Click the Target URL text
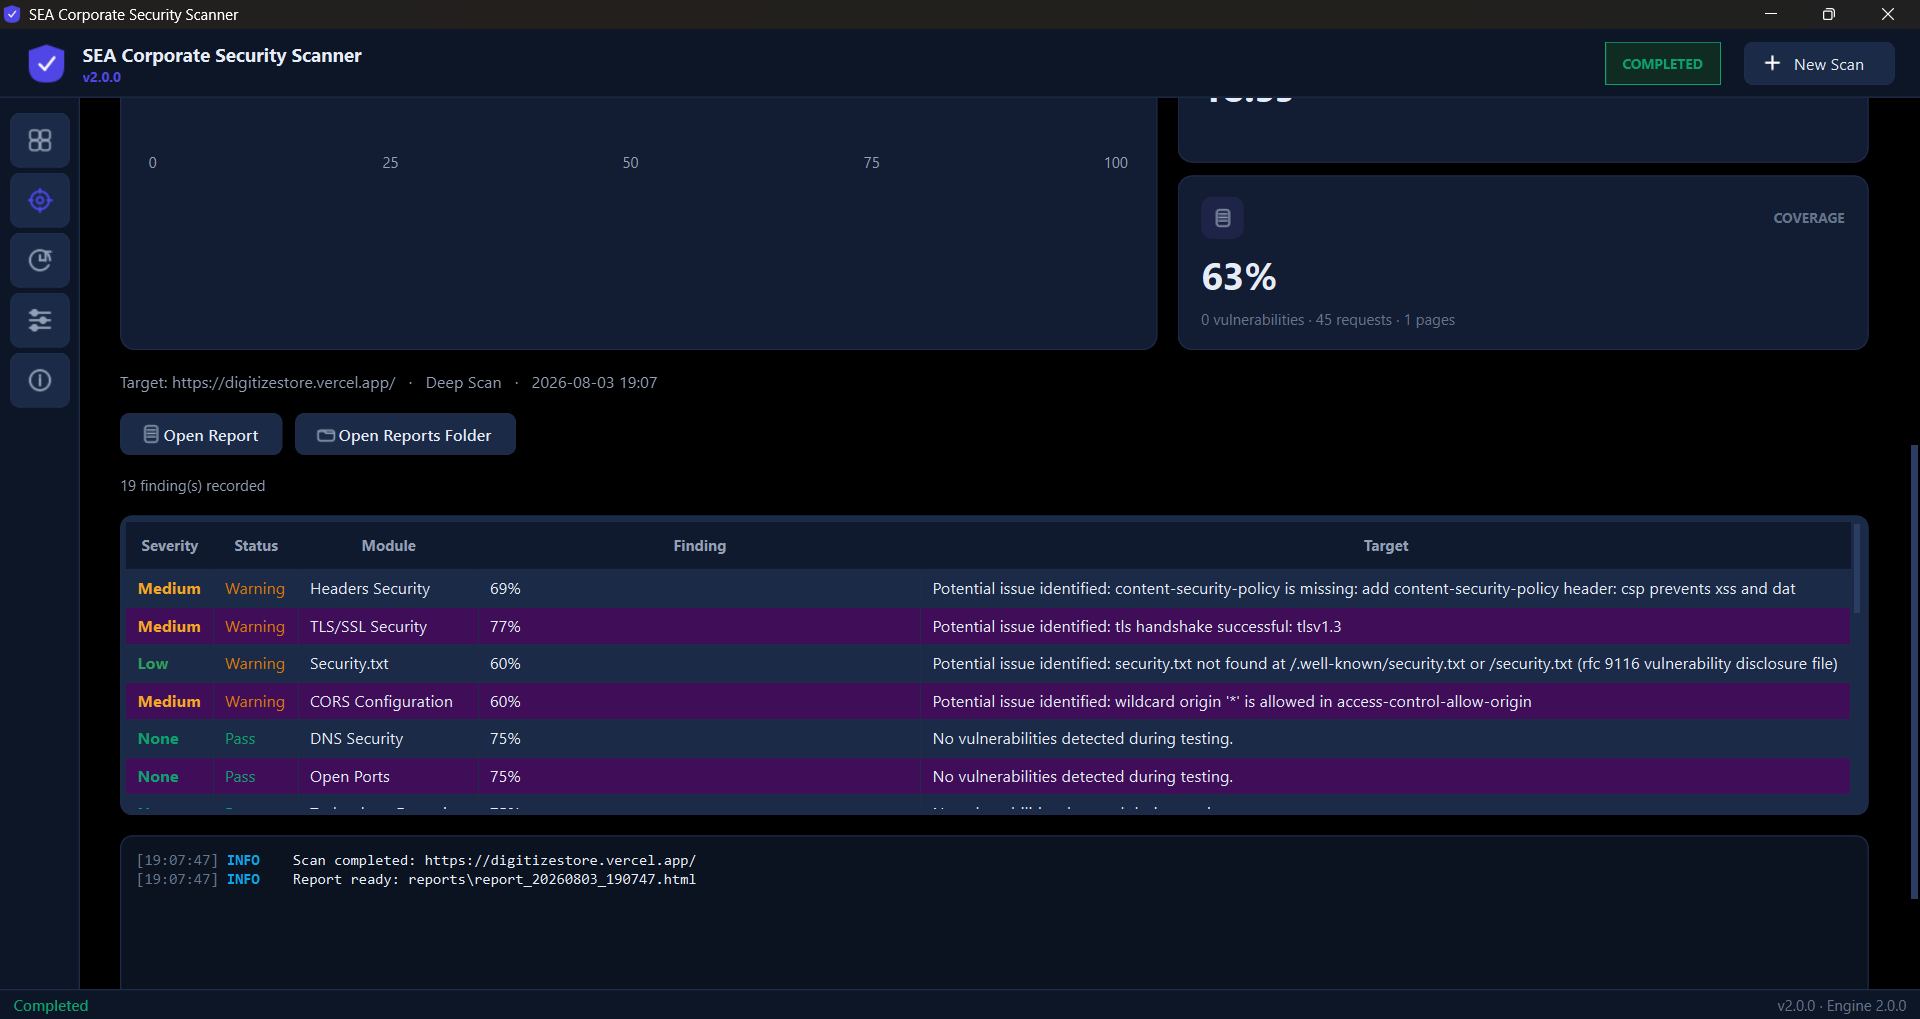 (x=258, y=383)
